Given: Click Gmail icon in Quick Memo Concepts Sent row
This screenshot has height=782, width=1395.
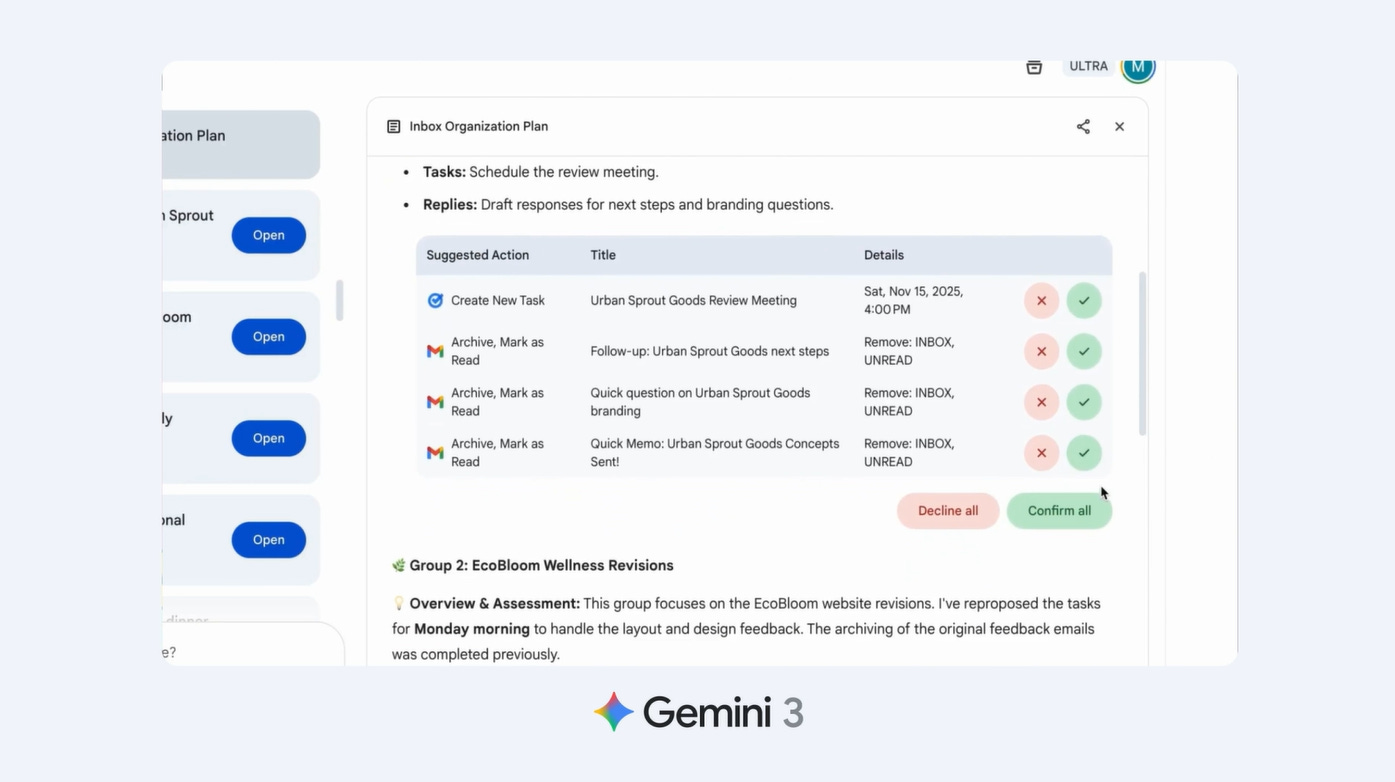Looking at the screenshot, I should (x=435, y=453).
